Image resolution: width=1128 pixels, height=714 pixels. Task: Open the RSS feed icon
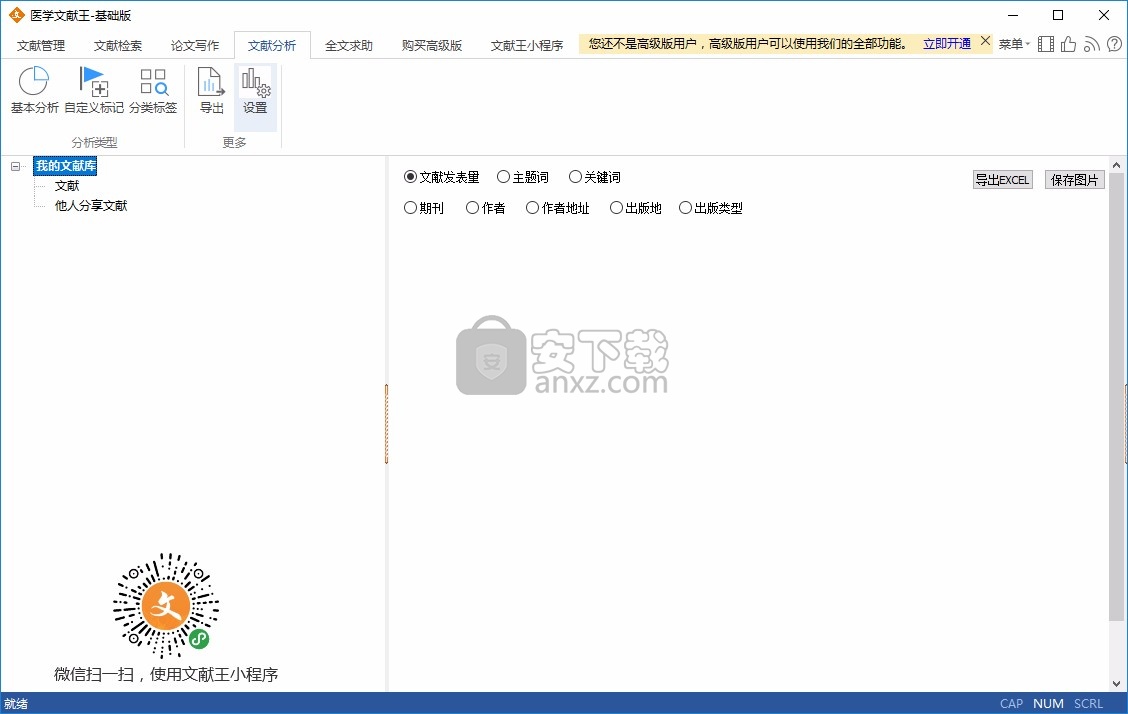coord(1091,45)
